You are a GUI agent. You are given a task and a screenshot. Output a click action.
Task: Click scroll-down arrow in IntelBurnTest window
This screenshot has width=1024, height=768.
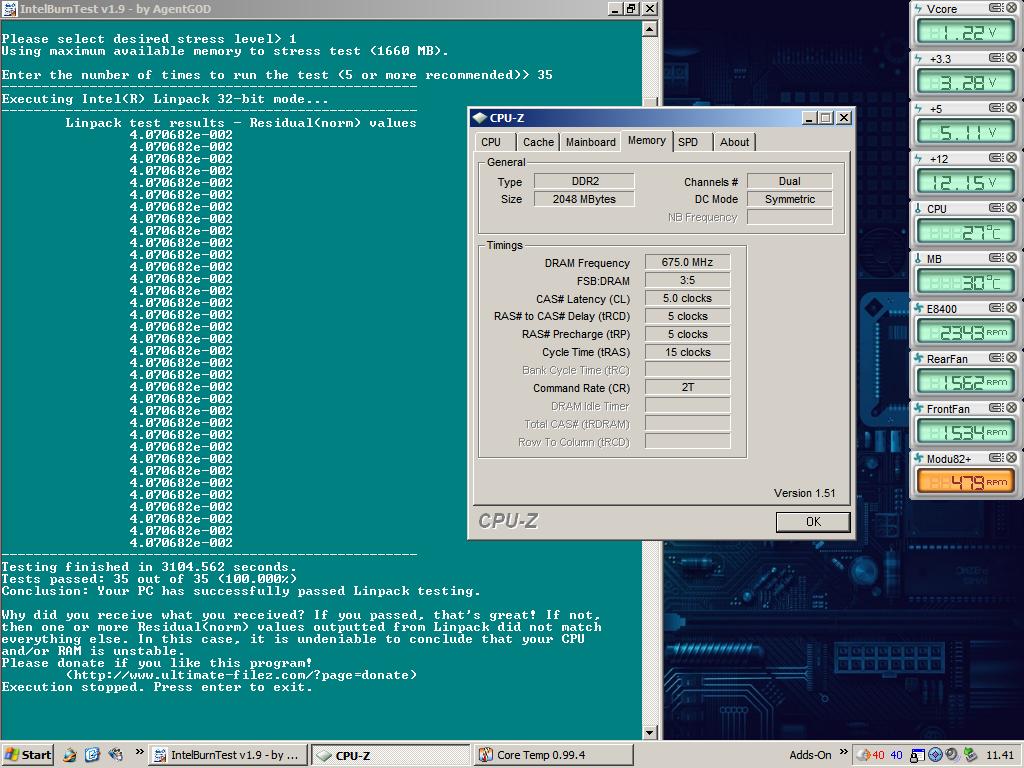(x=649, y=732)
